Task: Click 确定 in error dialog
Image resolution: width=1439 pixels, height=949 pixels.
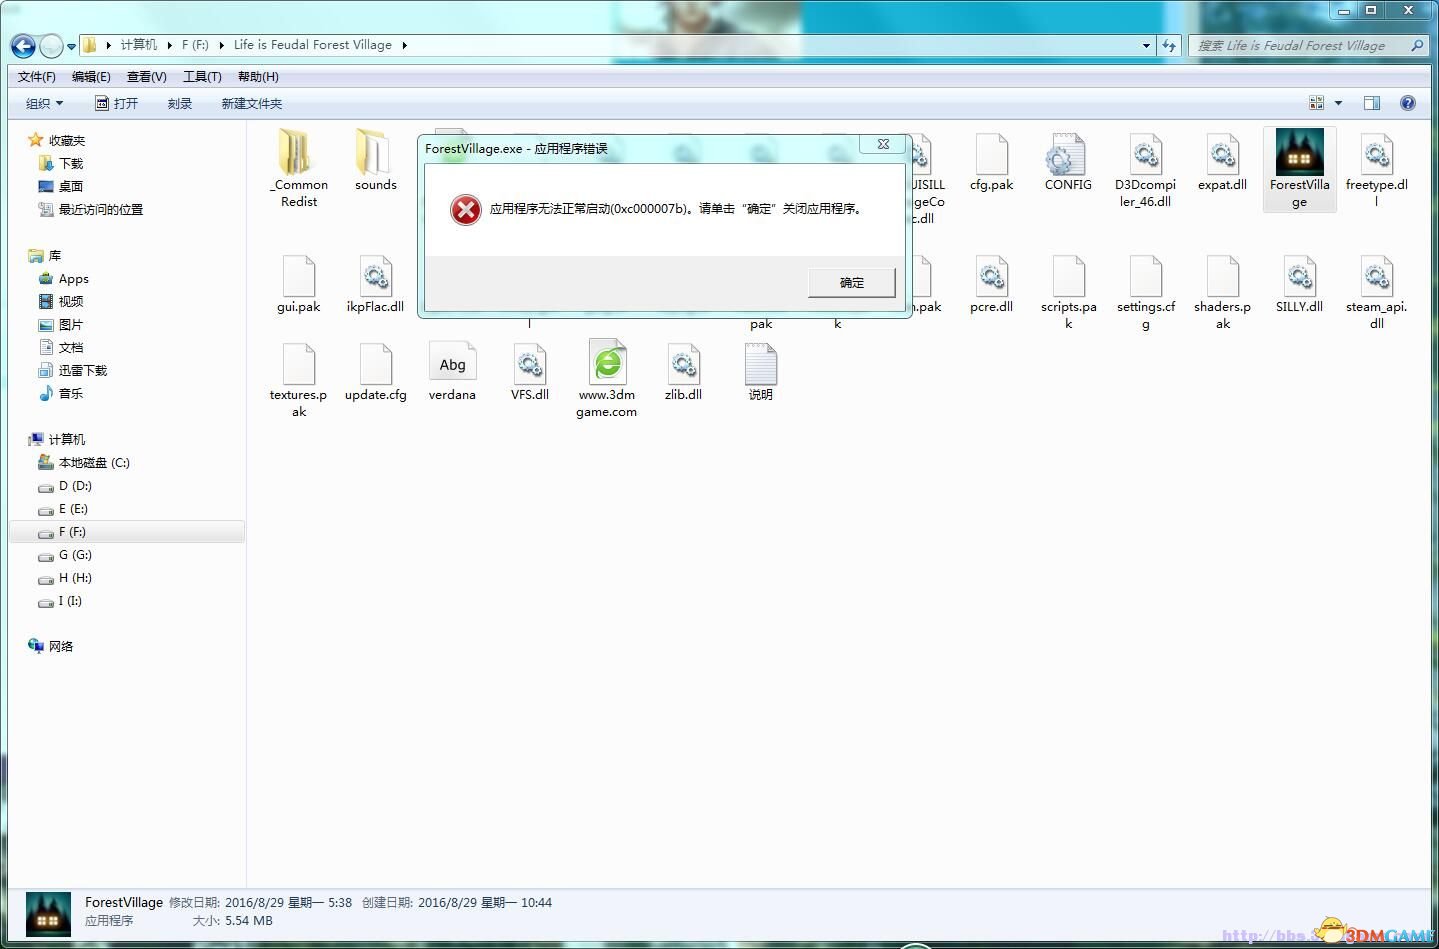Action: point(852,282)
